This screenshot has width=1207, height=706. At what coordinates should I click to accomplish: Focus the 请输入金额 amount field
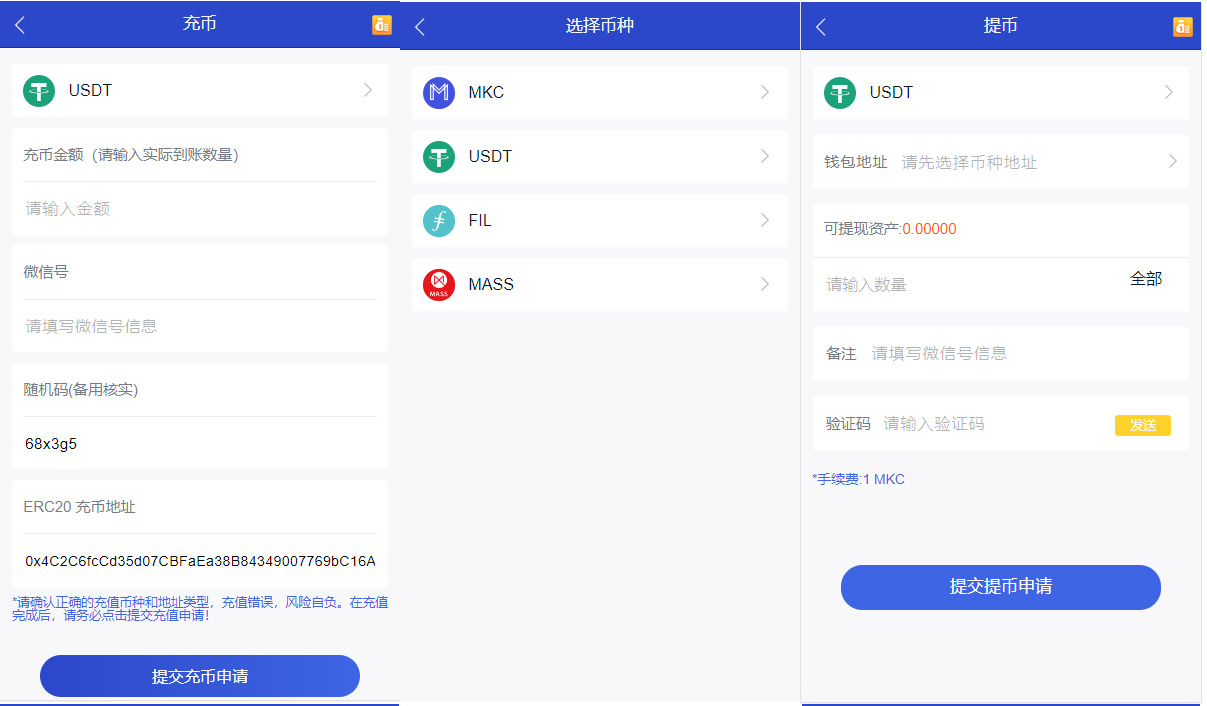tap(200, 209)
